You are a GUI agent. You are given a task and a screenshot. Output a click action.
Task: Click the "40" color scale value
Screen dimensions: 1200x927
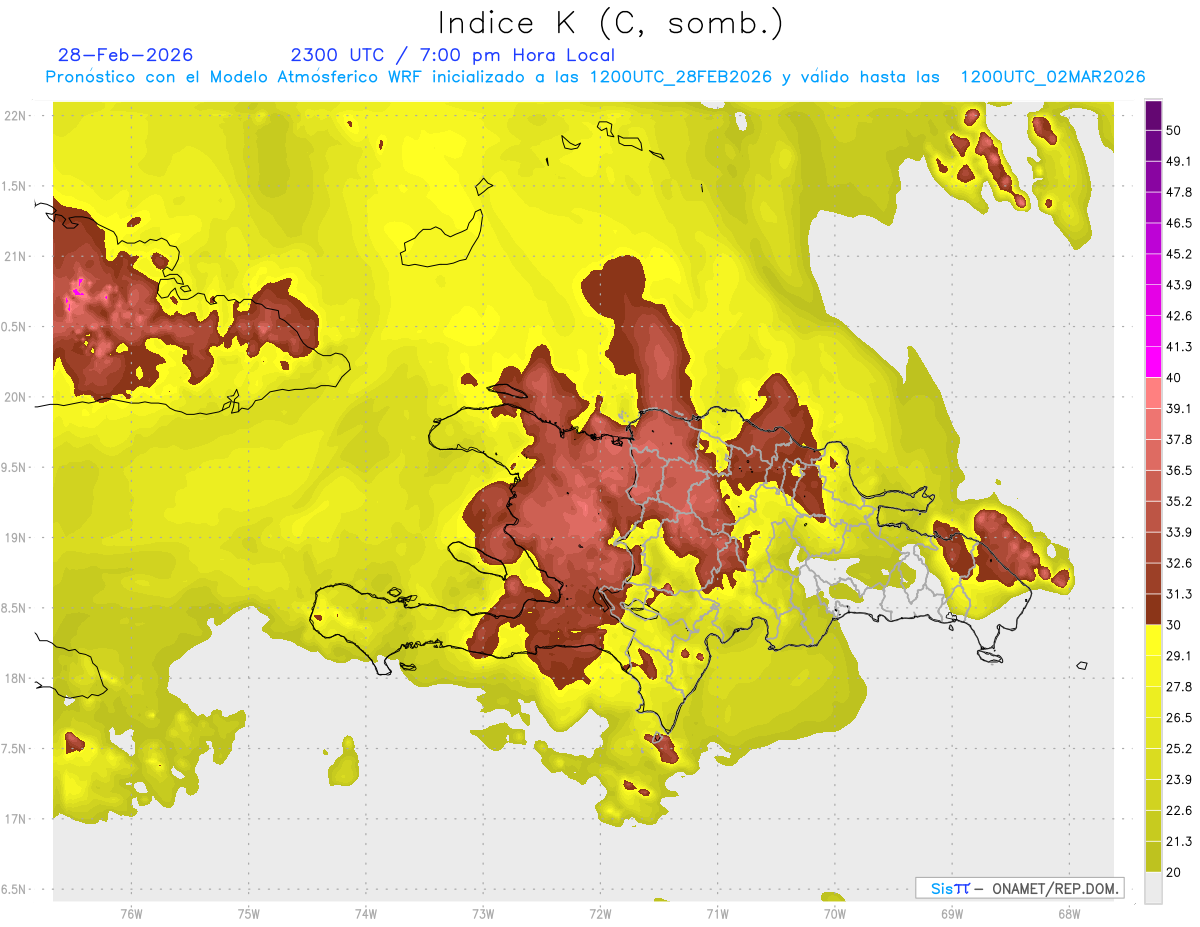1174,378
